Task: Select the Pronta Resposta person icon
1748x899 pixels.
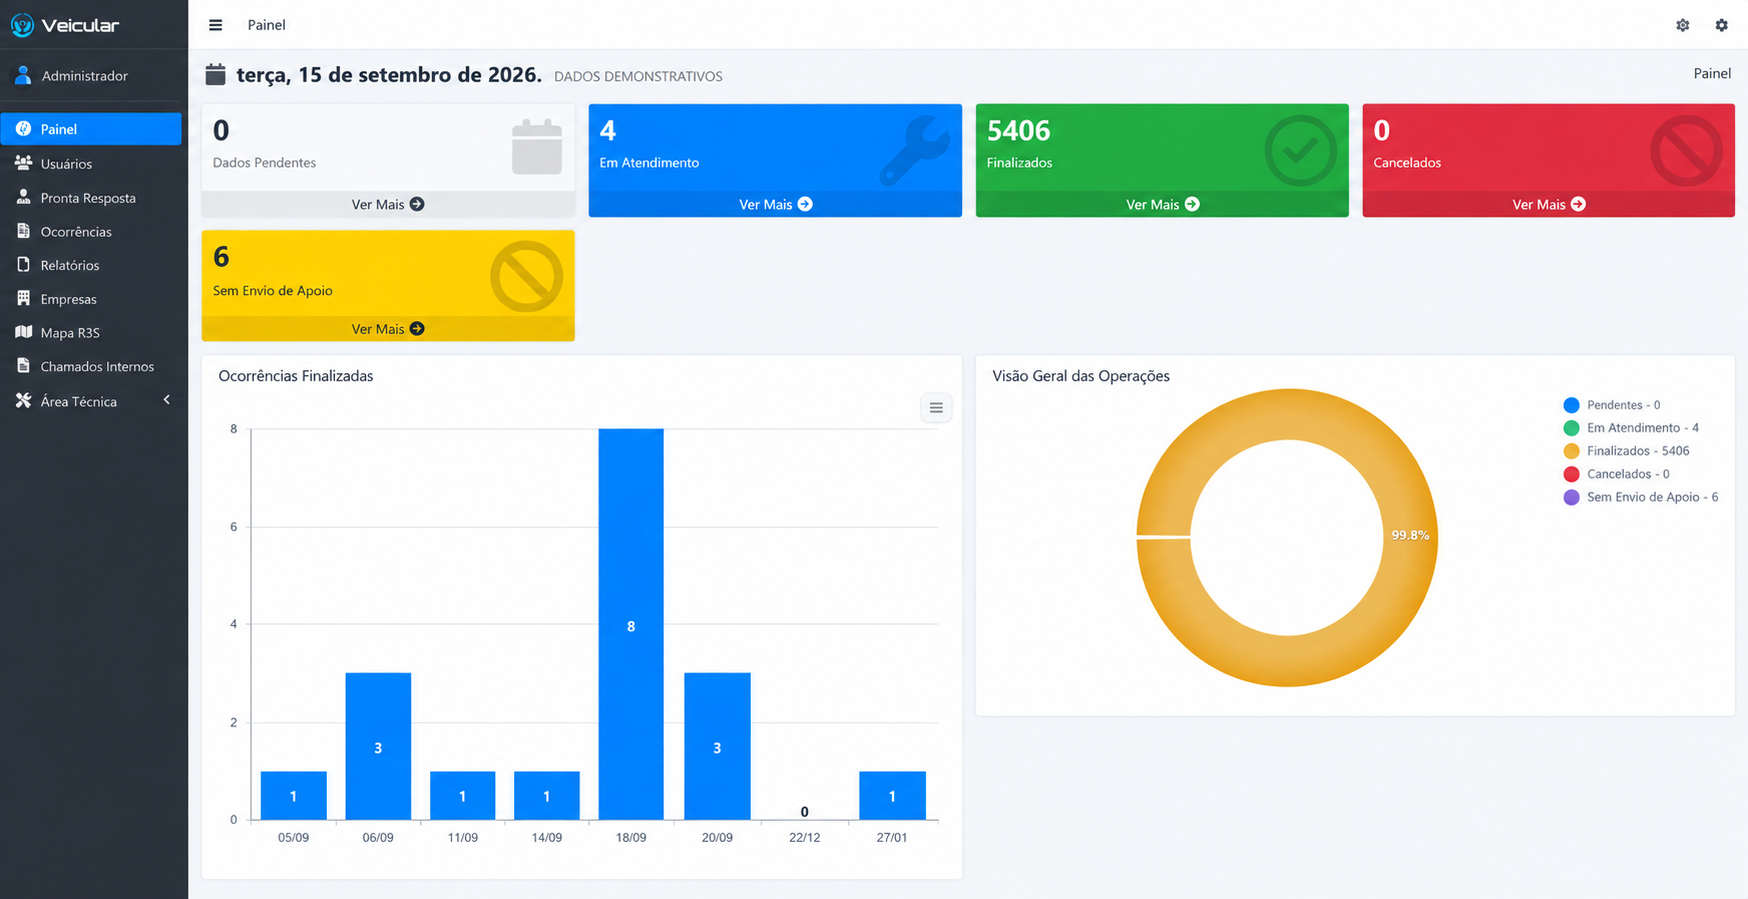Action: point(23,197)
